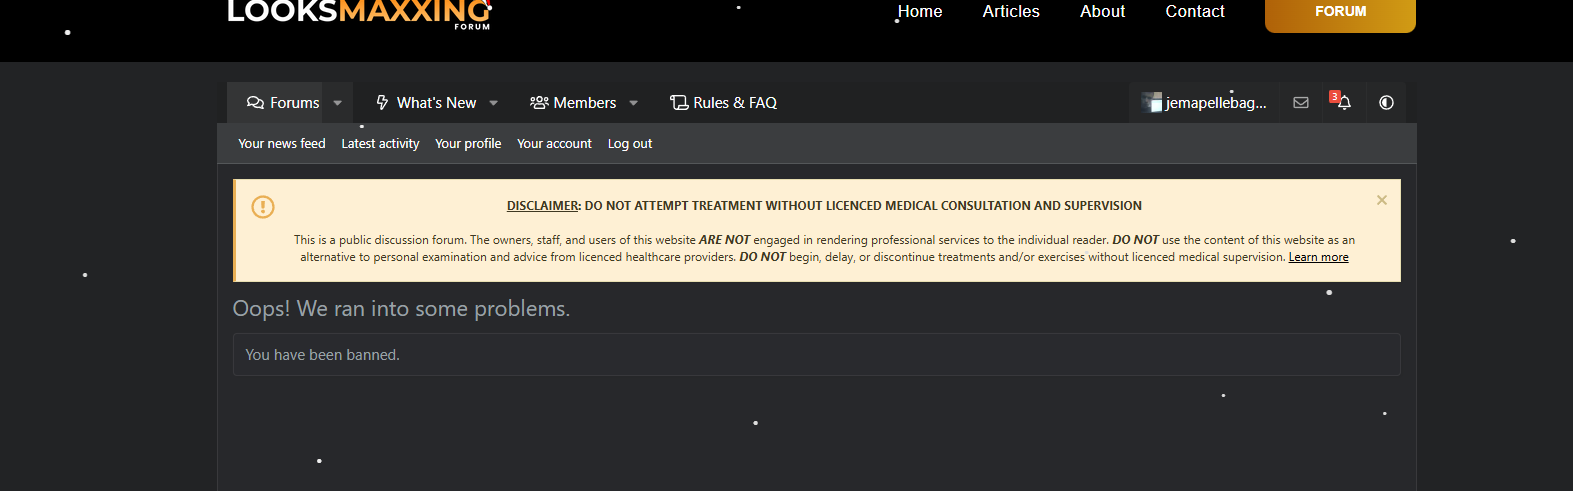Follow the Learn more link
Viewport: 1573px width, 491px height.
[x=1318, y=257]
